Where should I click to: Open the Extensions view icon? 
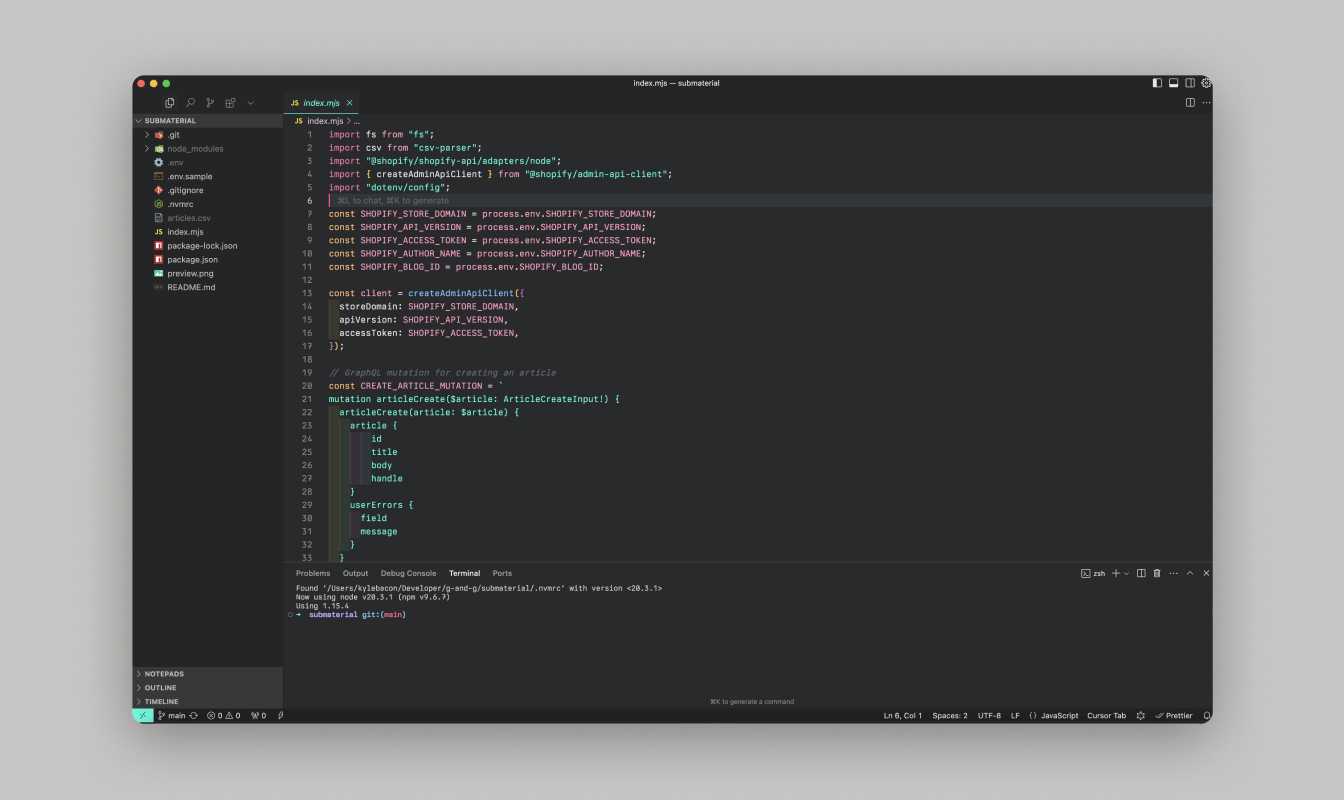click(x=230, y=103)
